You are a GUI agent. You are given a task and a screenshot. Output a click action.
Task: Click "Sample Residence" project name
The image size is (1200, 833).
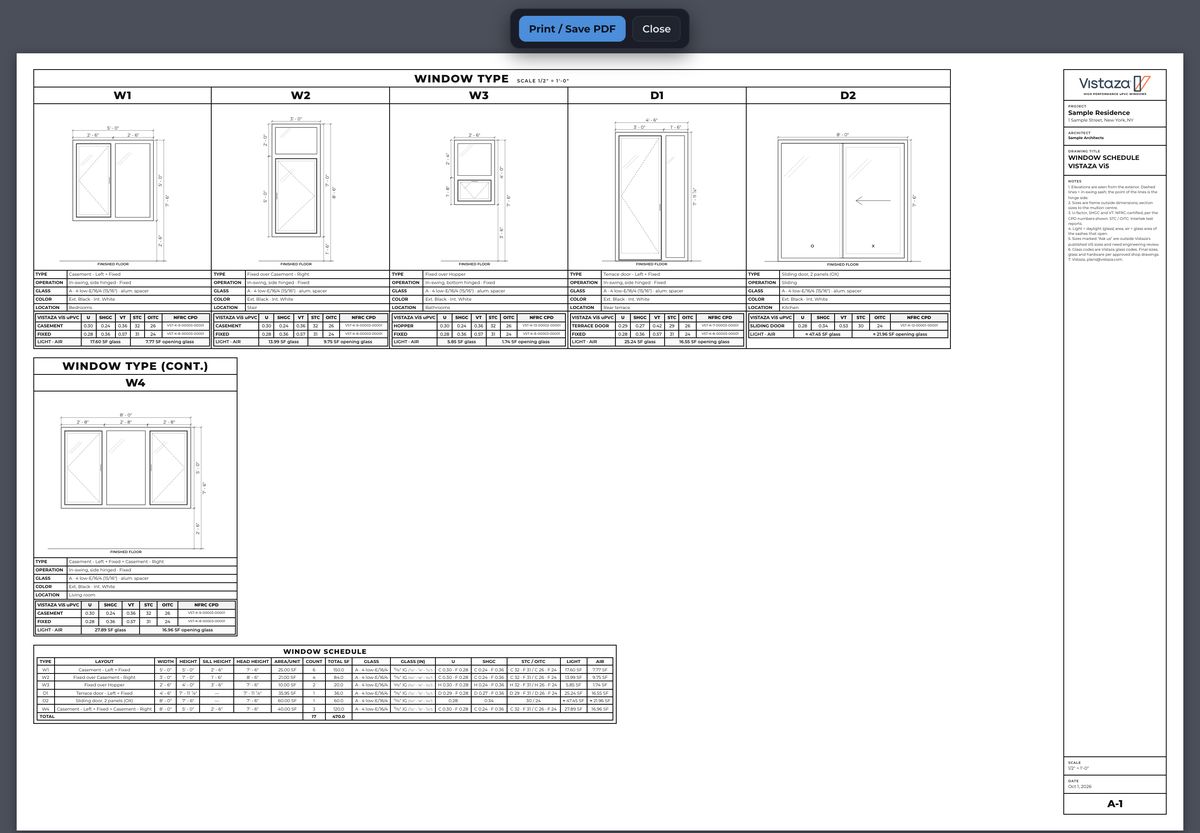tap(1099, 113)
